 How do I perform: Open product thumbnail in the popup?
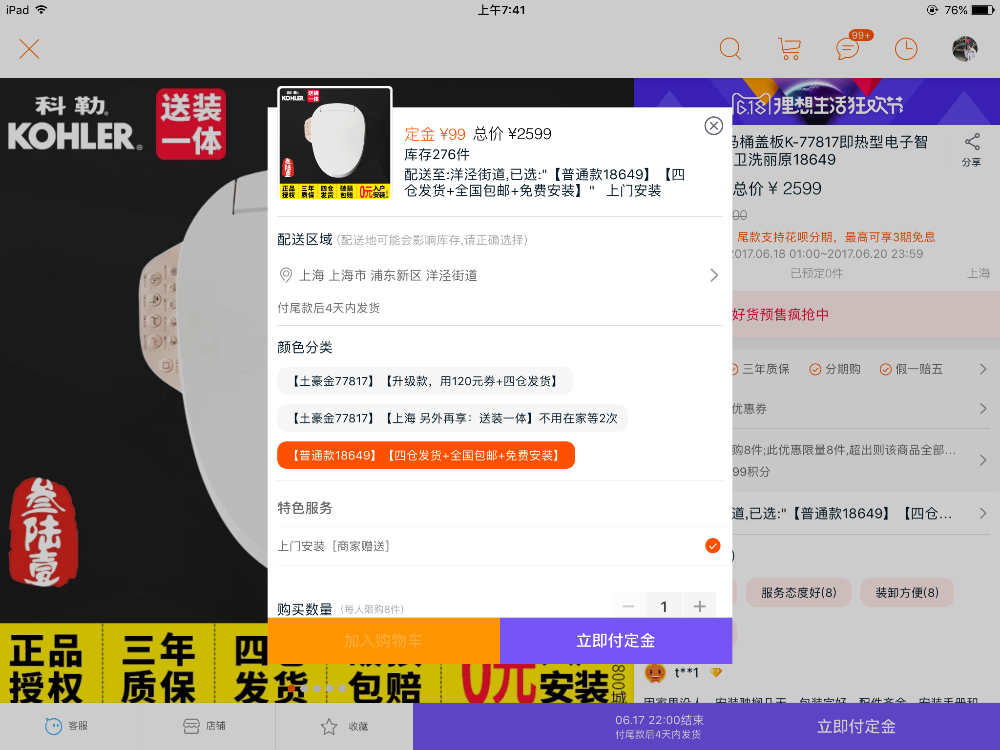coord(335,143)
